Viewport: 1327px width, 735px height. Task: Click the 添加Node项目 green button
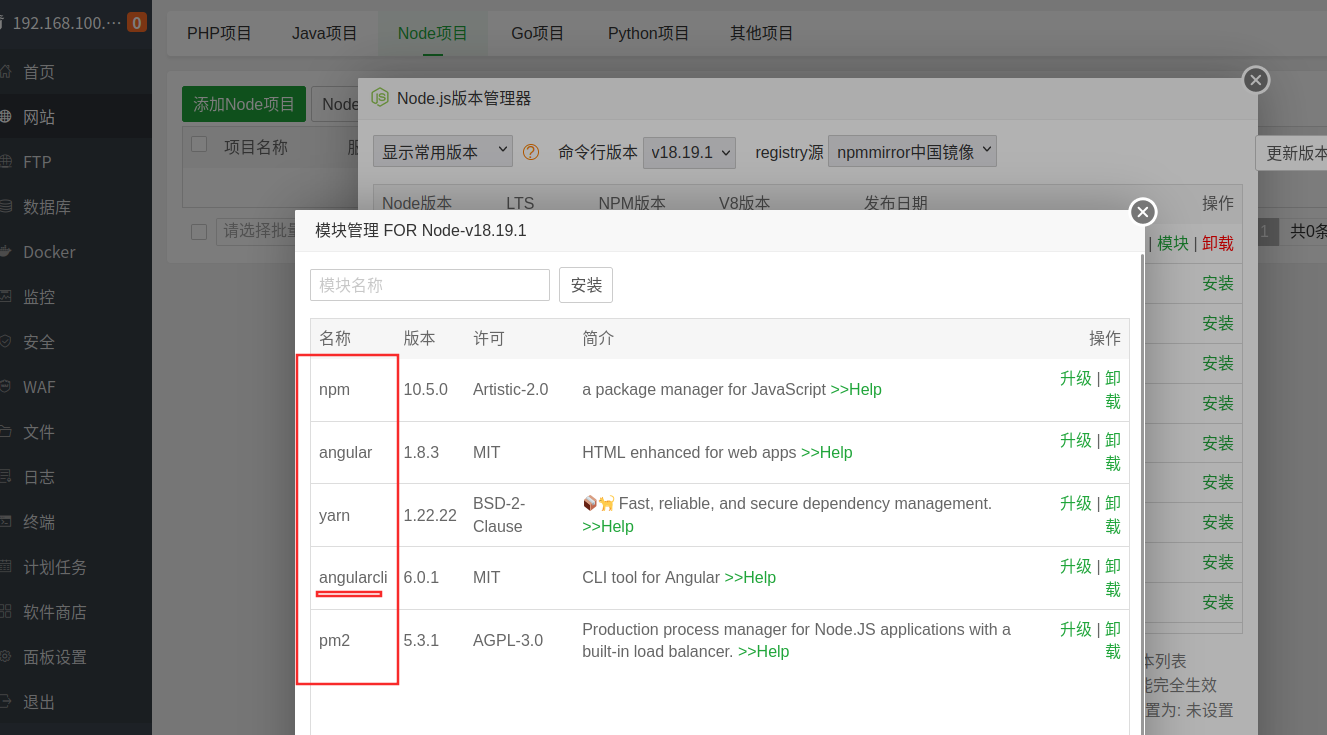click(244, 104)
